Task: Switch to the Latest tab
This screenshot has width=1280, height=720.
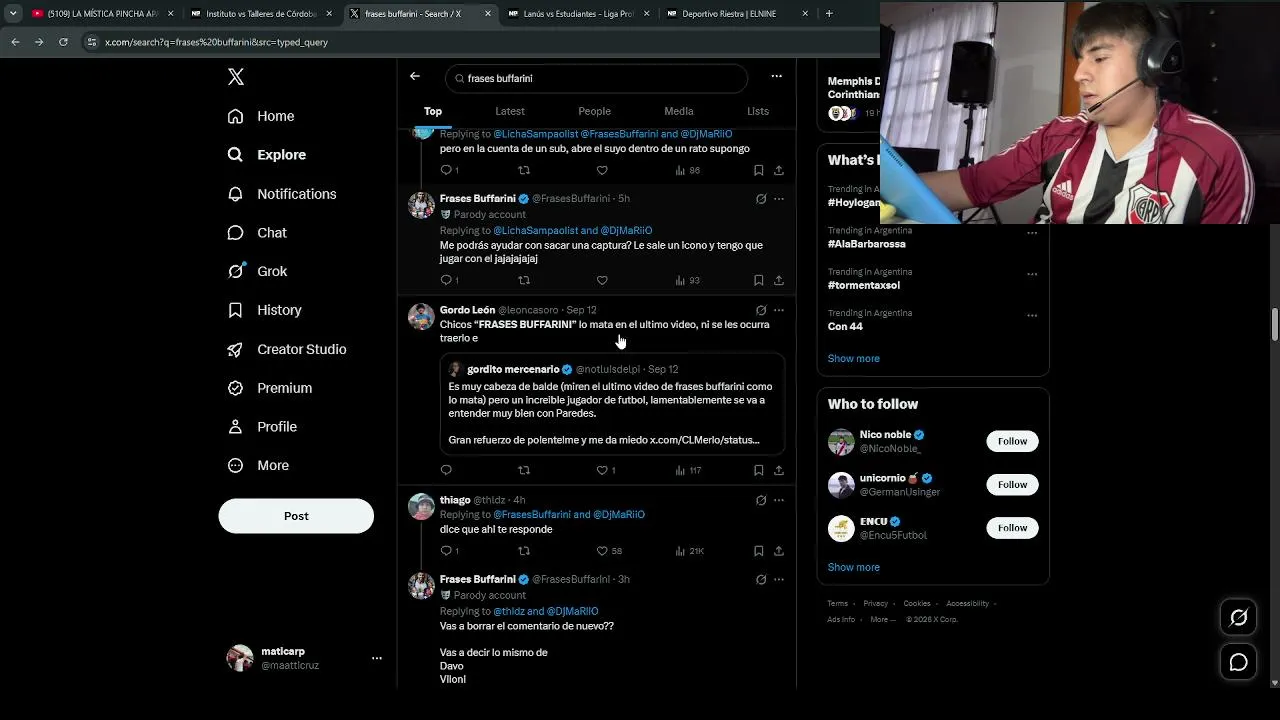Action: (510, 111)
